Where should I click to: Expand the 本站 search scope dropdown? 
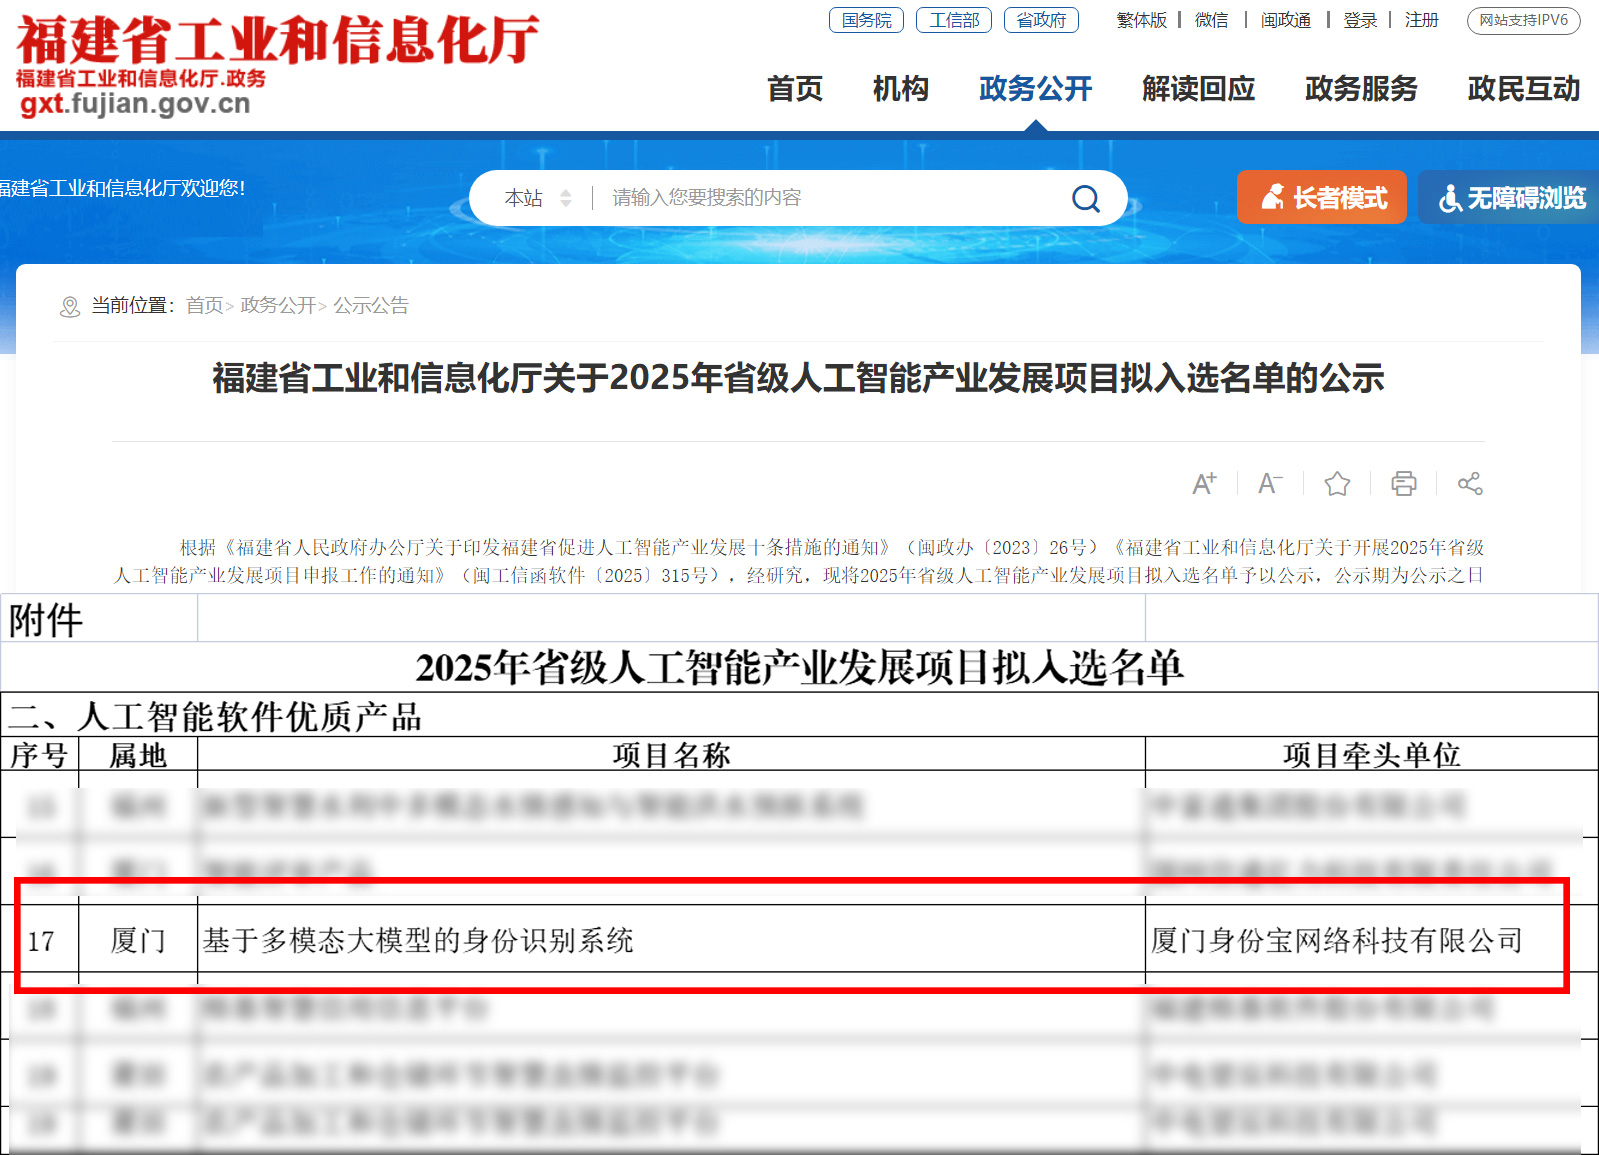[538, 198]
